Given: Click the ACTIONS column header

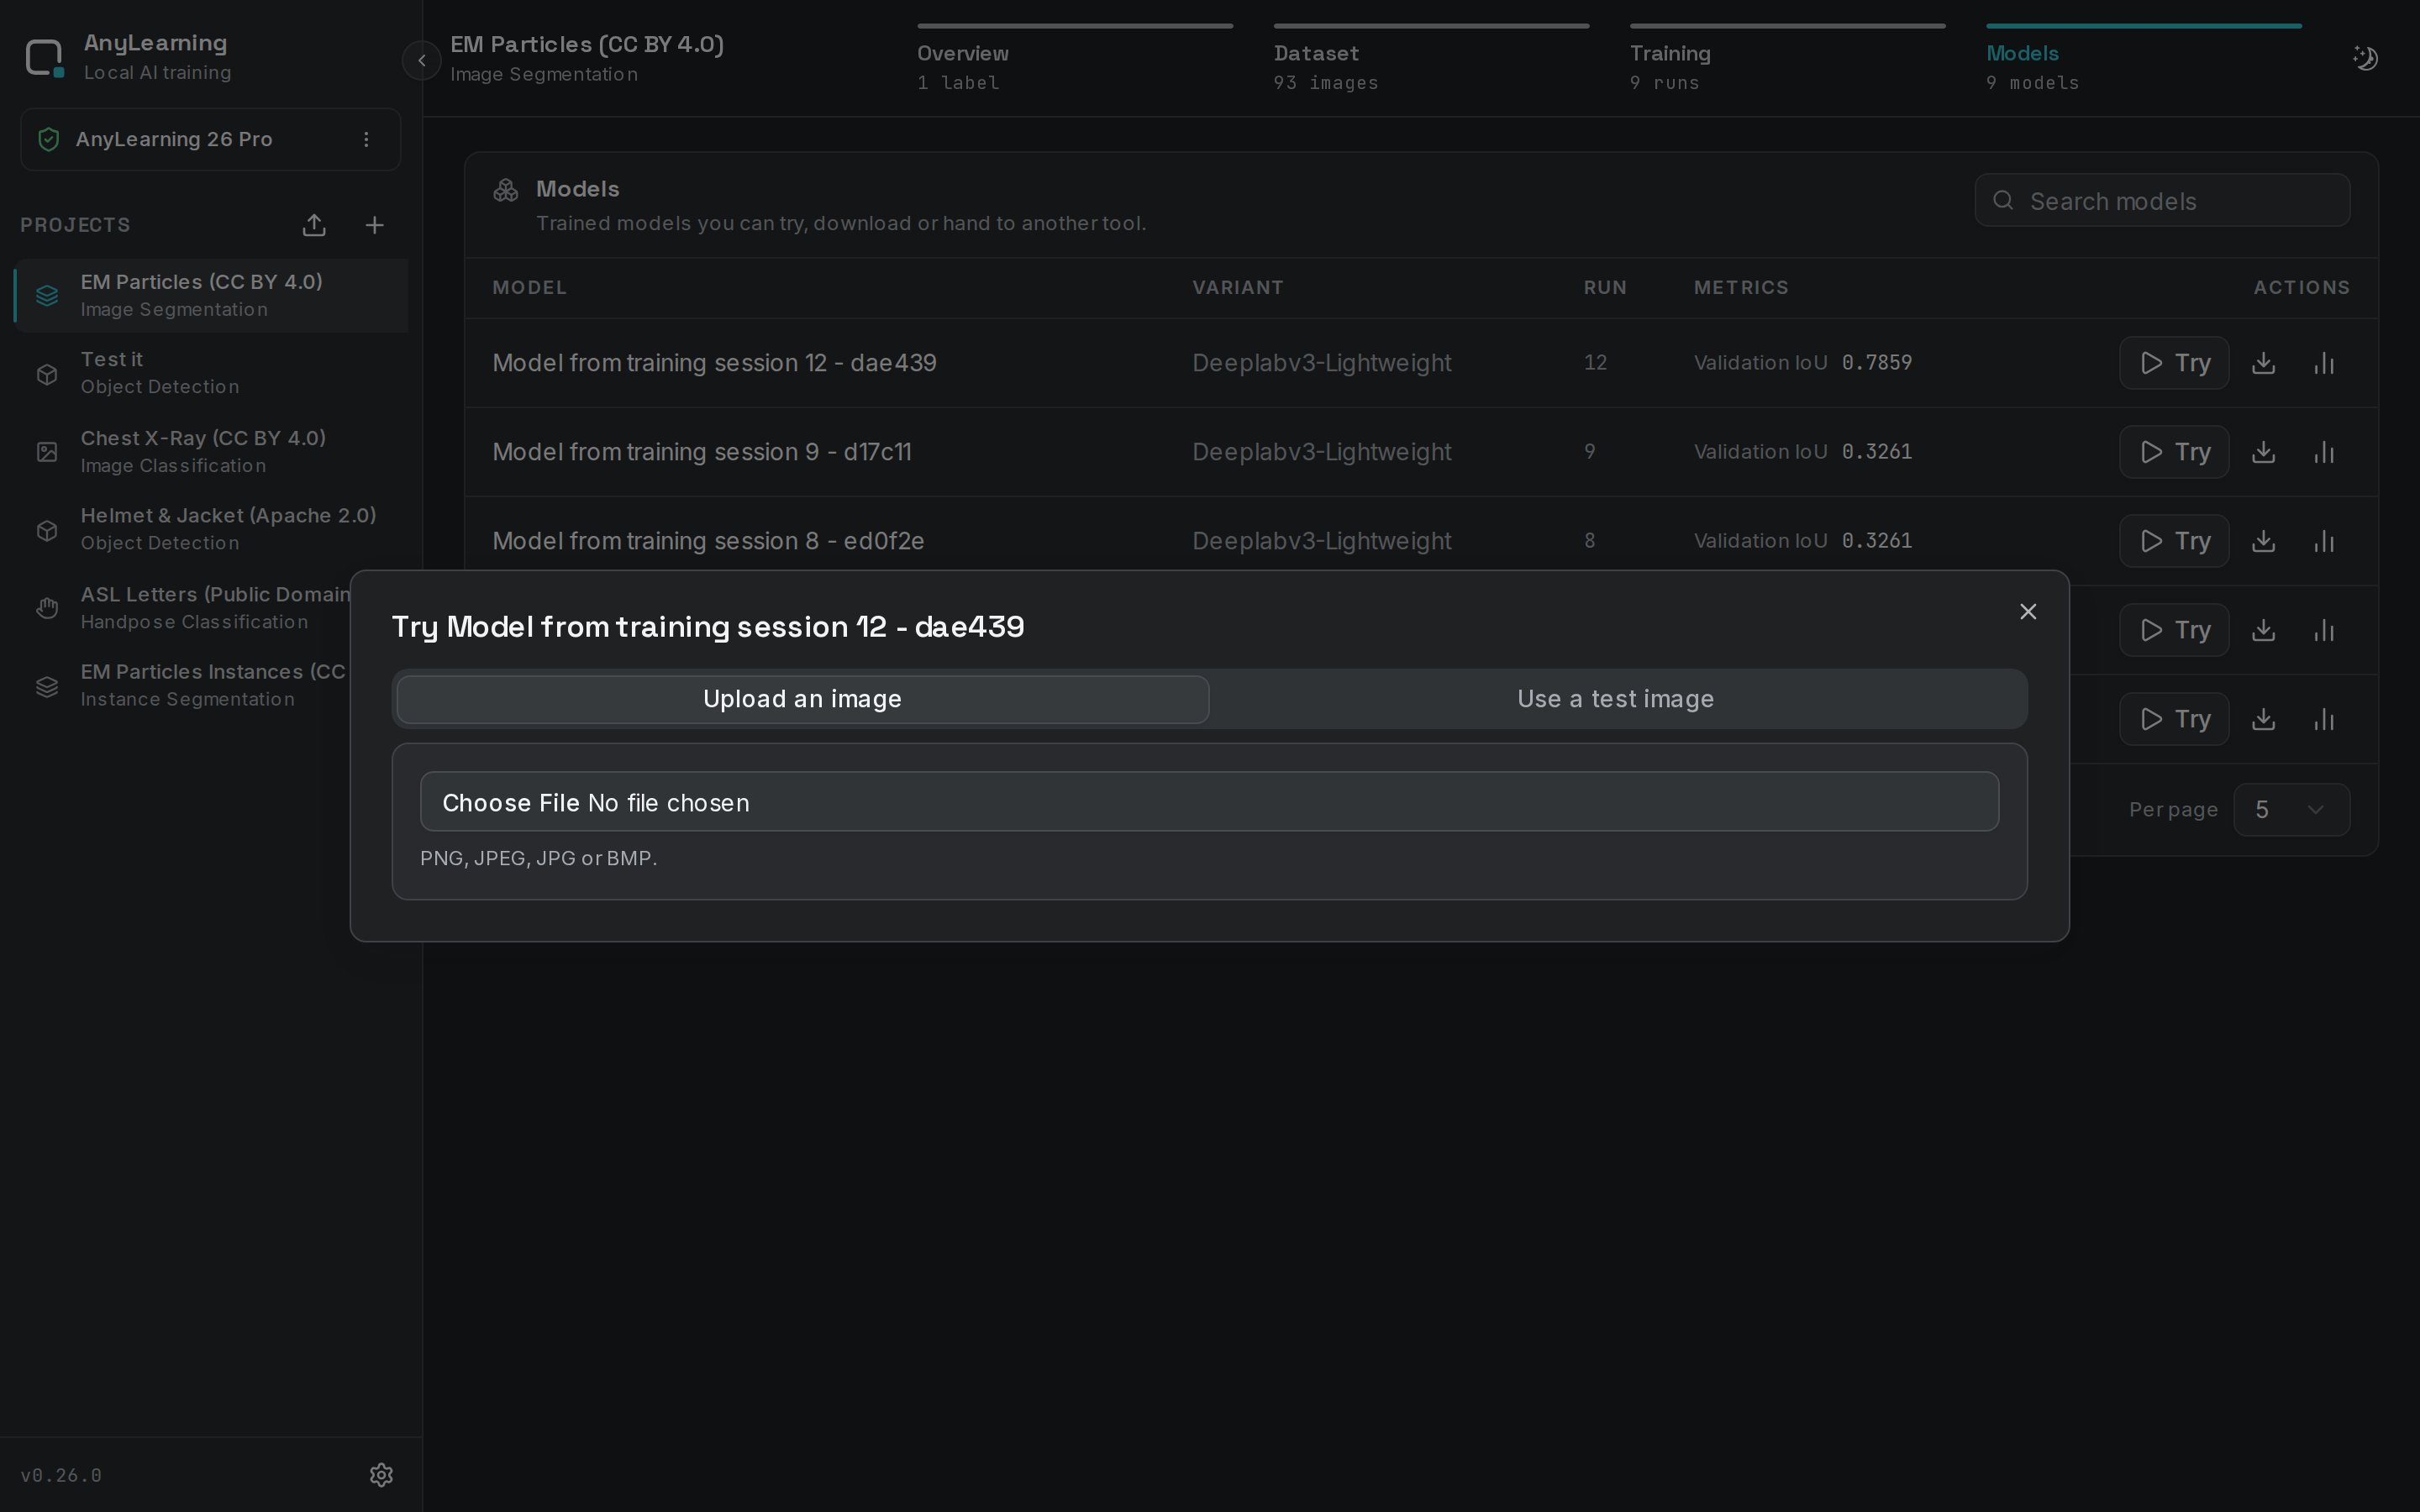Looking at the screenshot, I should (2301, 288).
